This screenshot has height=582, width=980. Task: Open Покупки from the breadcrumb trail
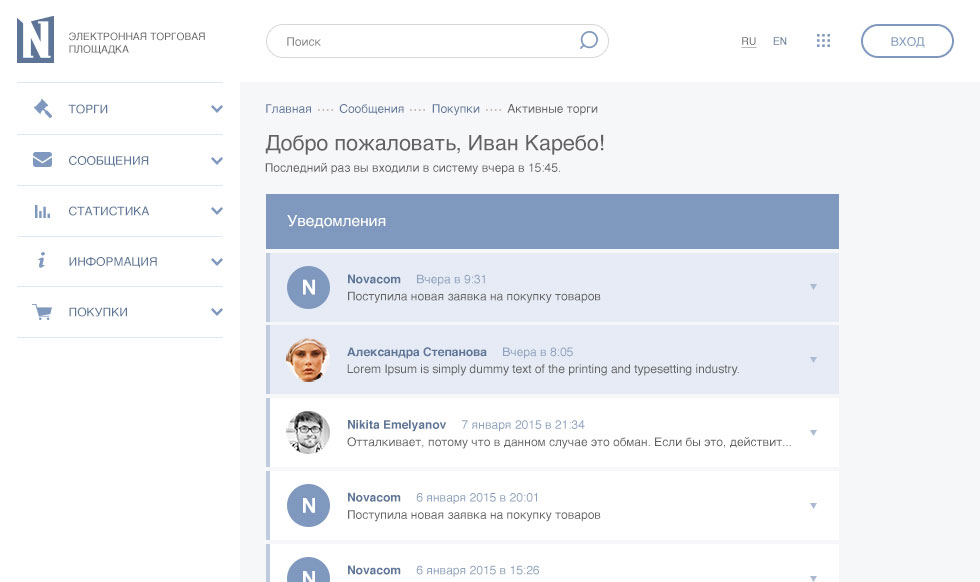click(x=455, y=108)
